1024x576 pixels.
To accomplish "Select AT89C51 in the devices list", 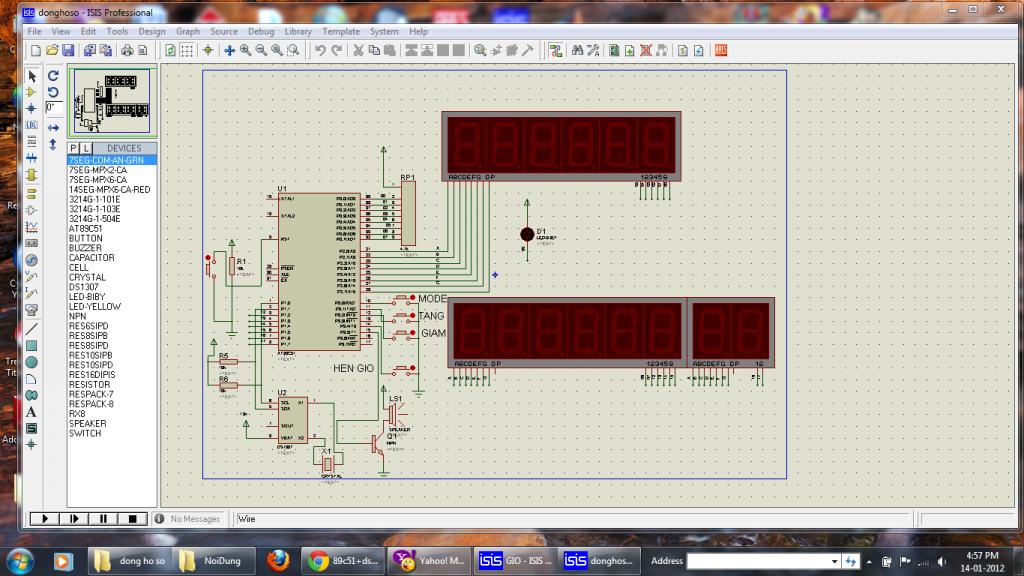I will [x=86, y=228].
